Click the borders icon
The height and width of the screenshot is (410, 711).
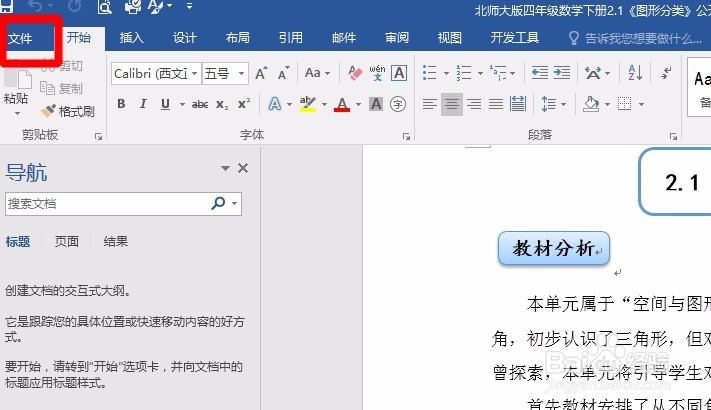624,104
